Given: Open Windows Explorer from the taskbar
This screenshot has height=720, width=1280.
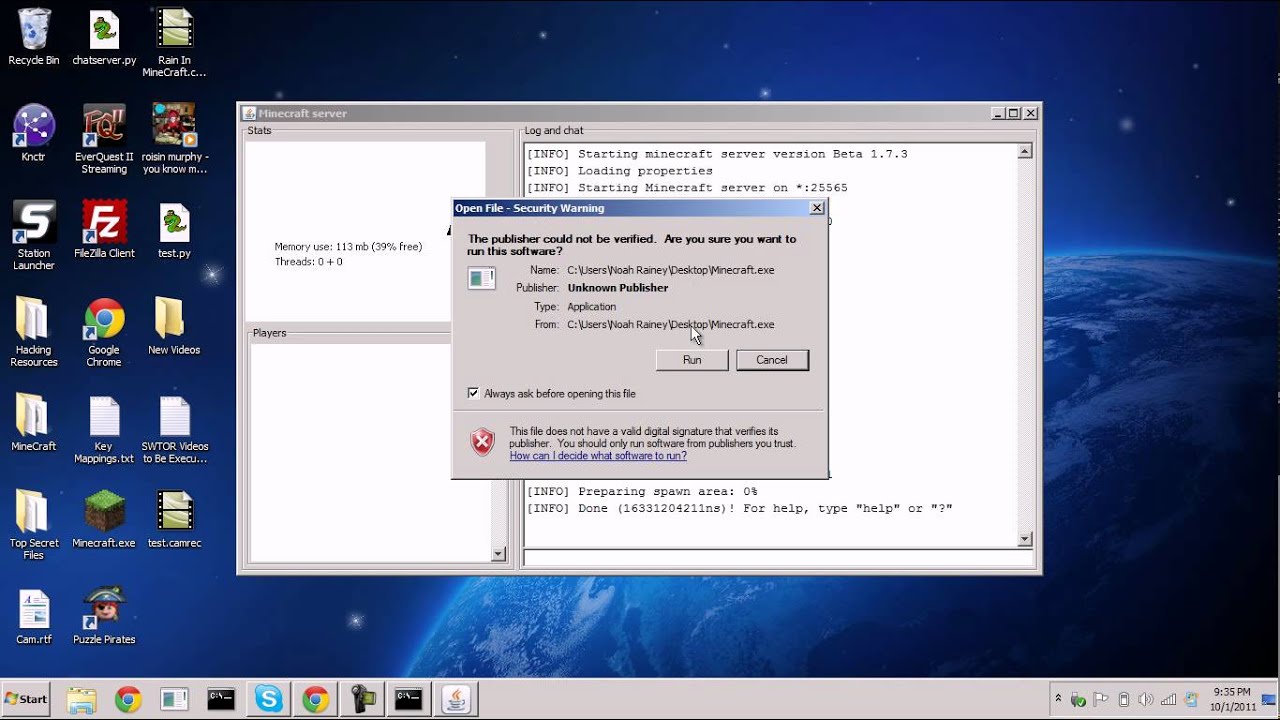Looking at the screenshot, I should click(x=81, y=700).
